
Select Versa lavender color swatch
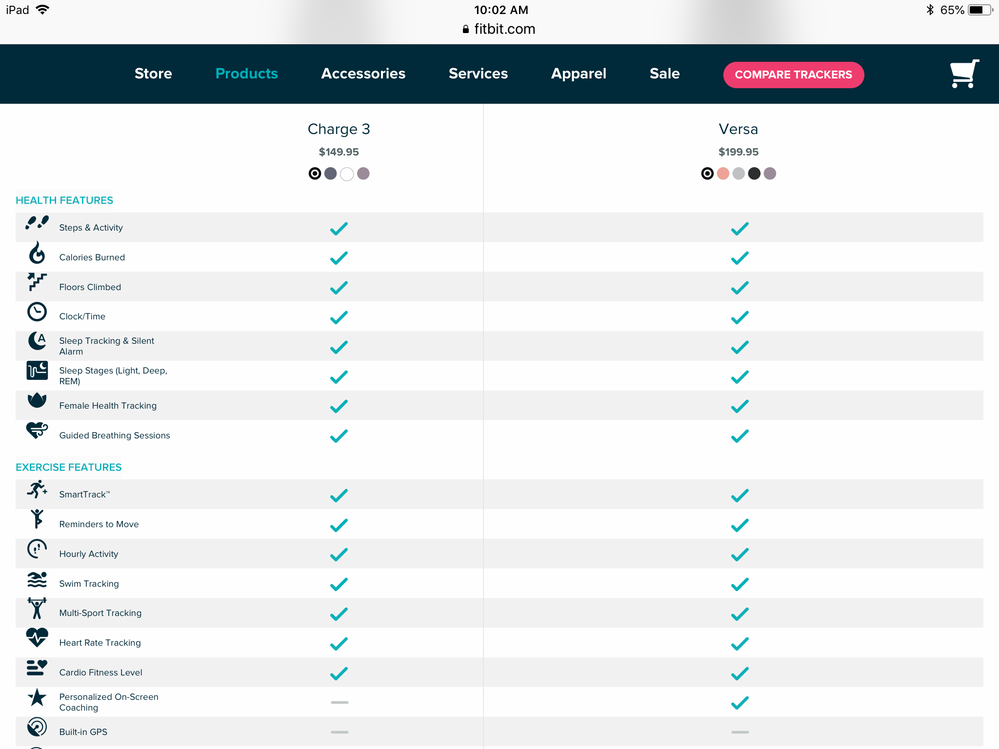(x=770, y=173)
